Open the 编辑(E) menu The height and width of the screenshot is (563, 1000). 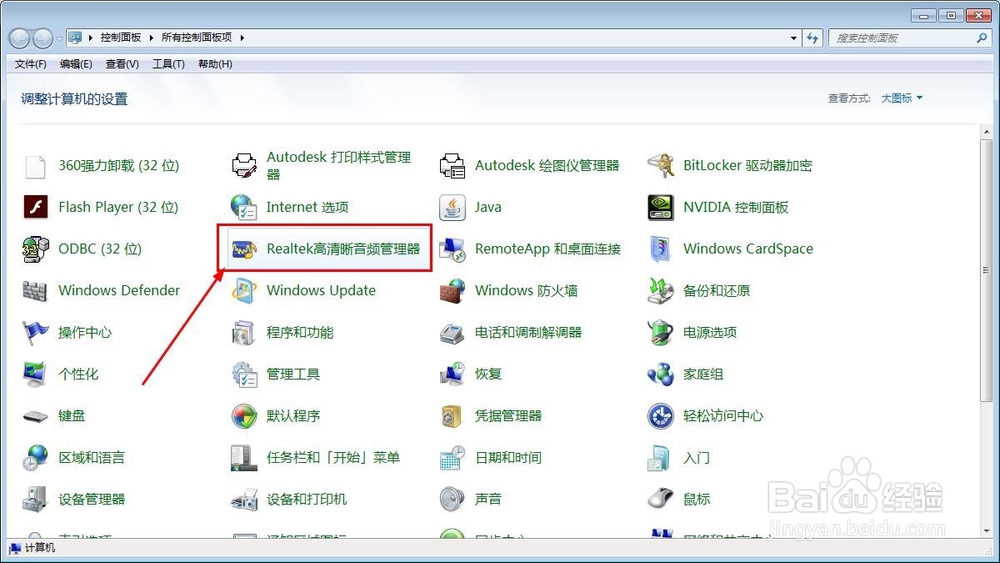coord(76,64)
